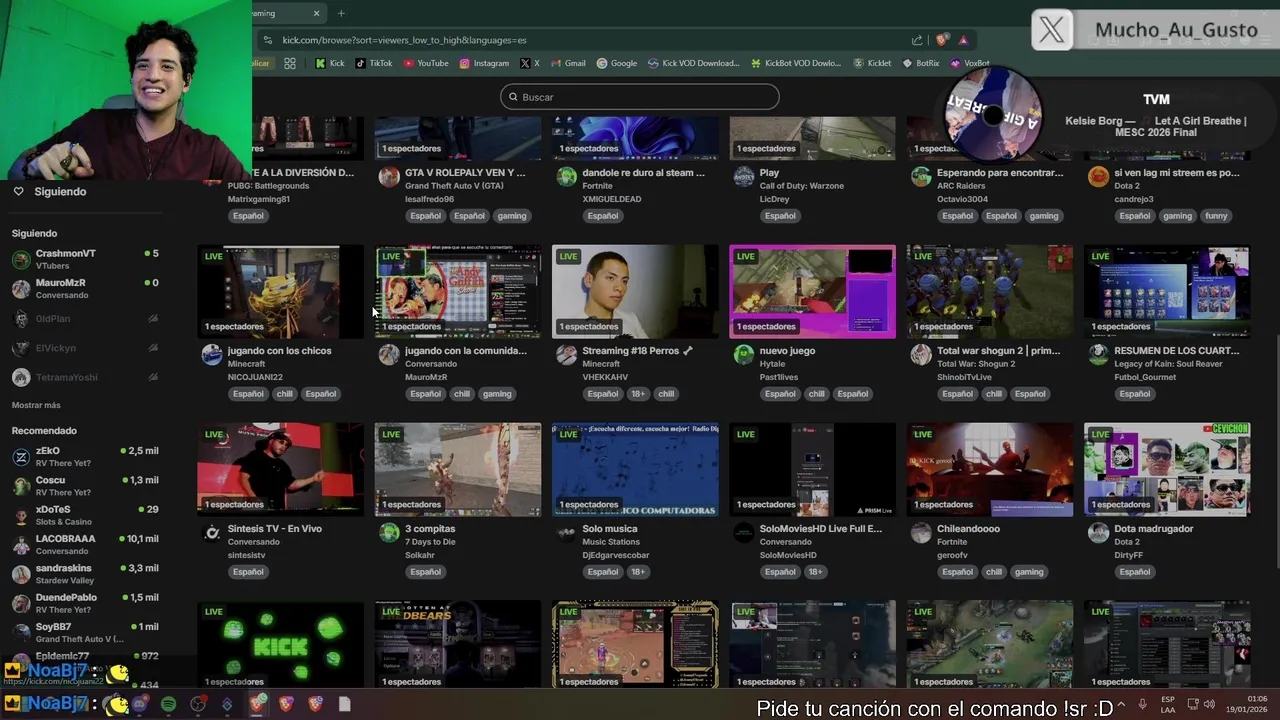1280x720 pixels.
Task: Open the '3 compitas' 7 Days to Die thumbnail
Action: [458, 469]
